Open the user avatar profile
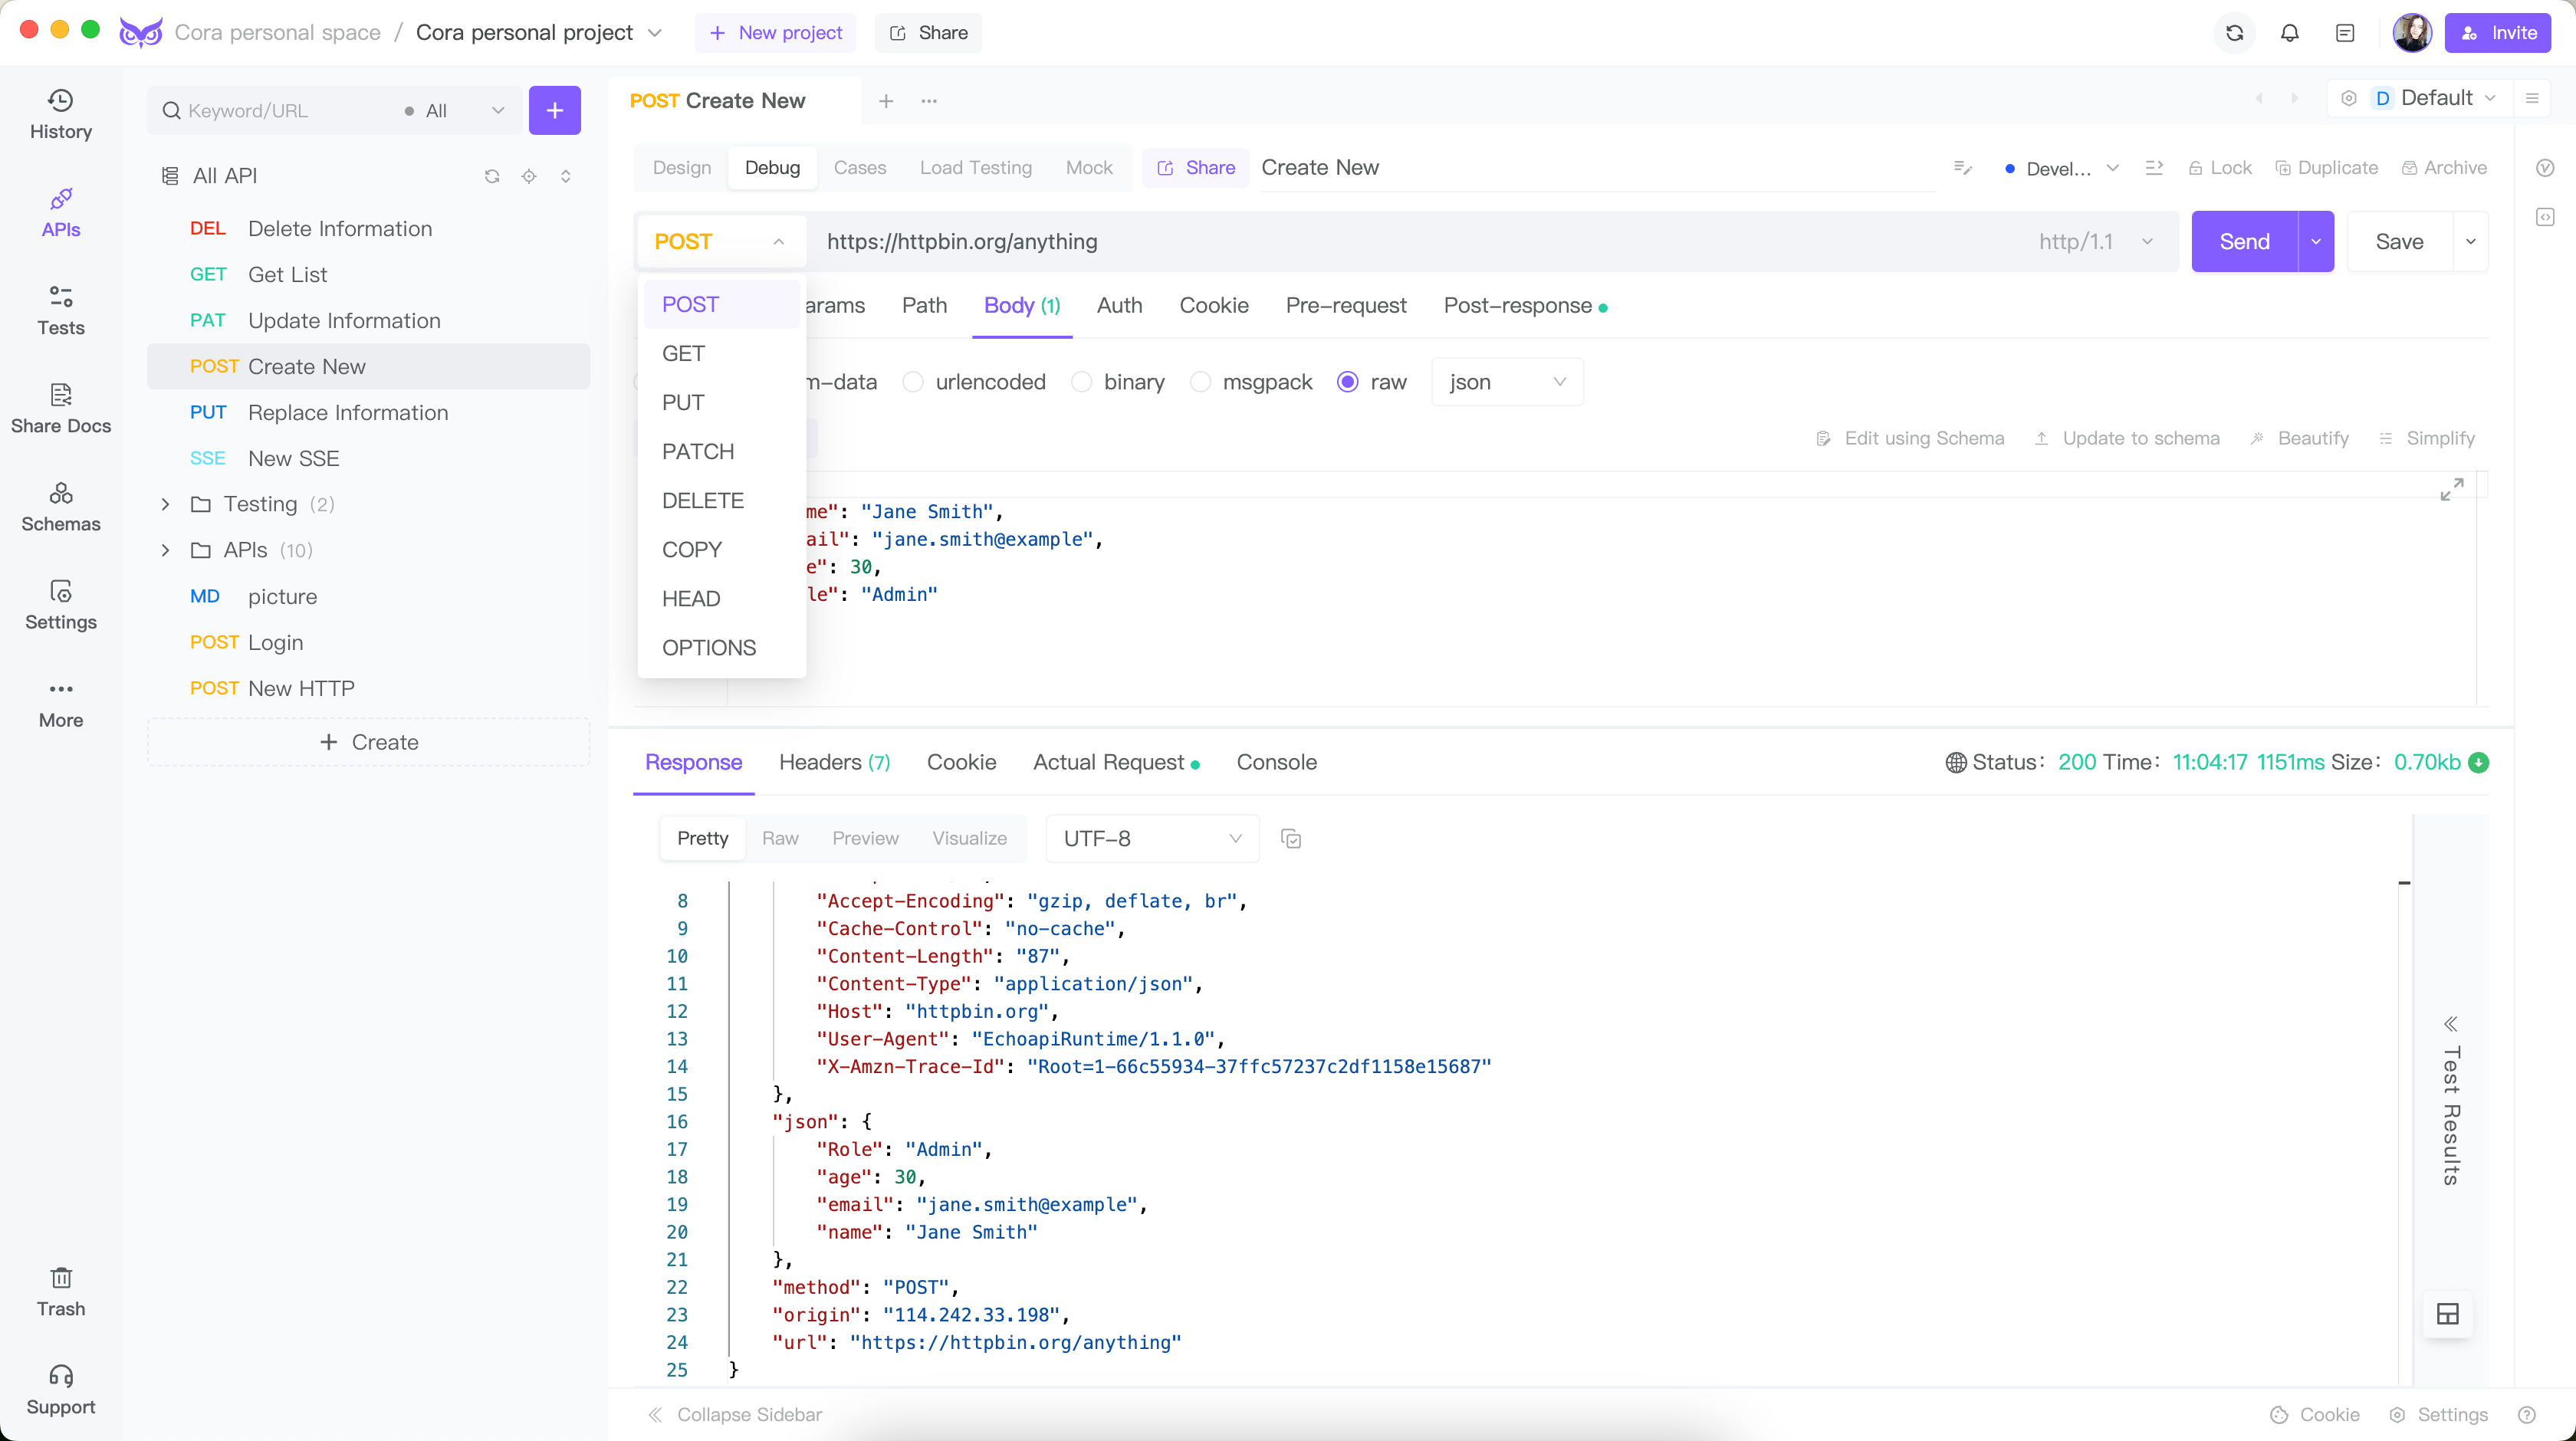This screenshot has height=1441, width=2576. (x=2411, y=33)
